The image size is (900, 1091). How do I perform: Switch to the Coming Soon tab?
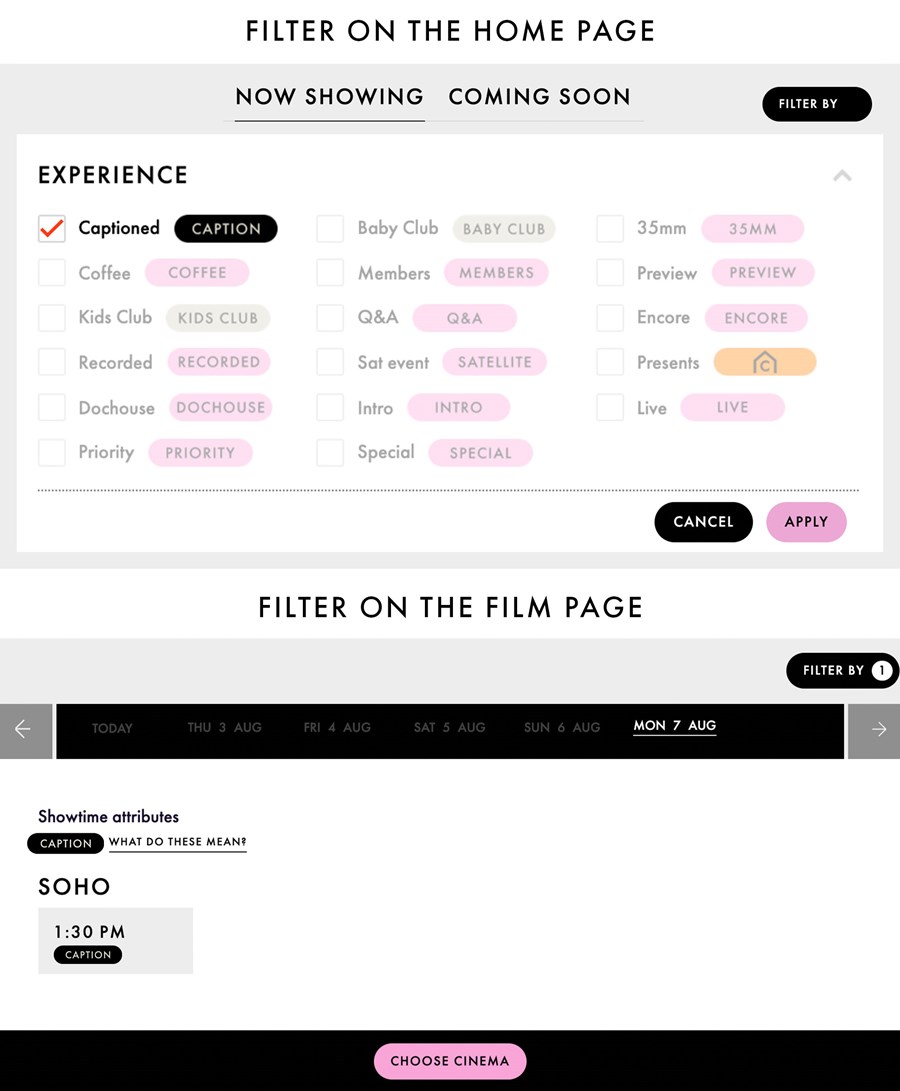coord(539,97)
